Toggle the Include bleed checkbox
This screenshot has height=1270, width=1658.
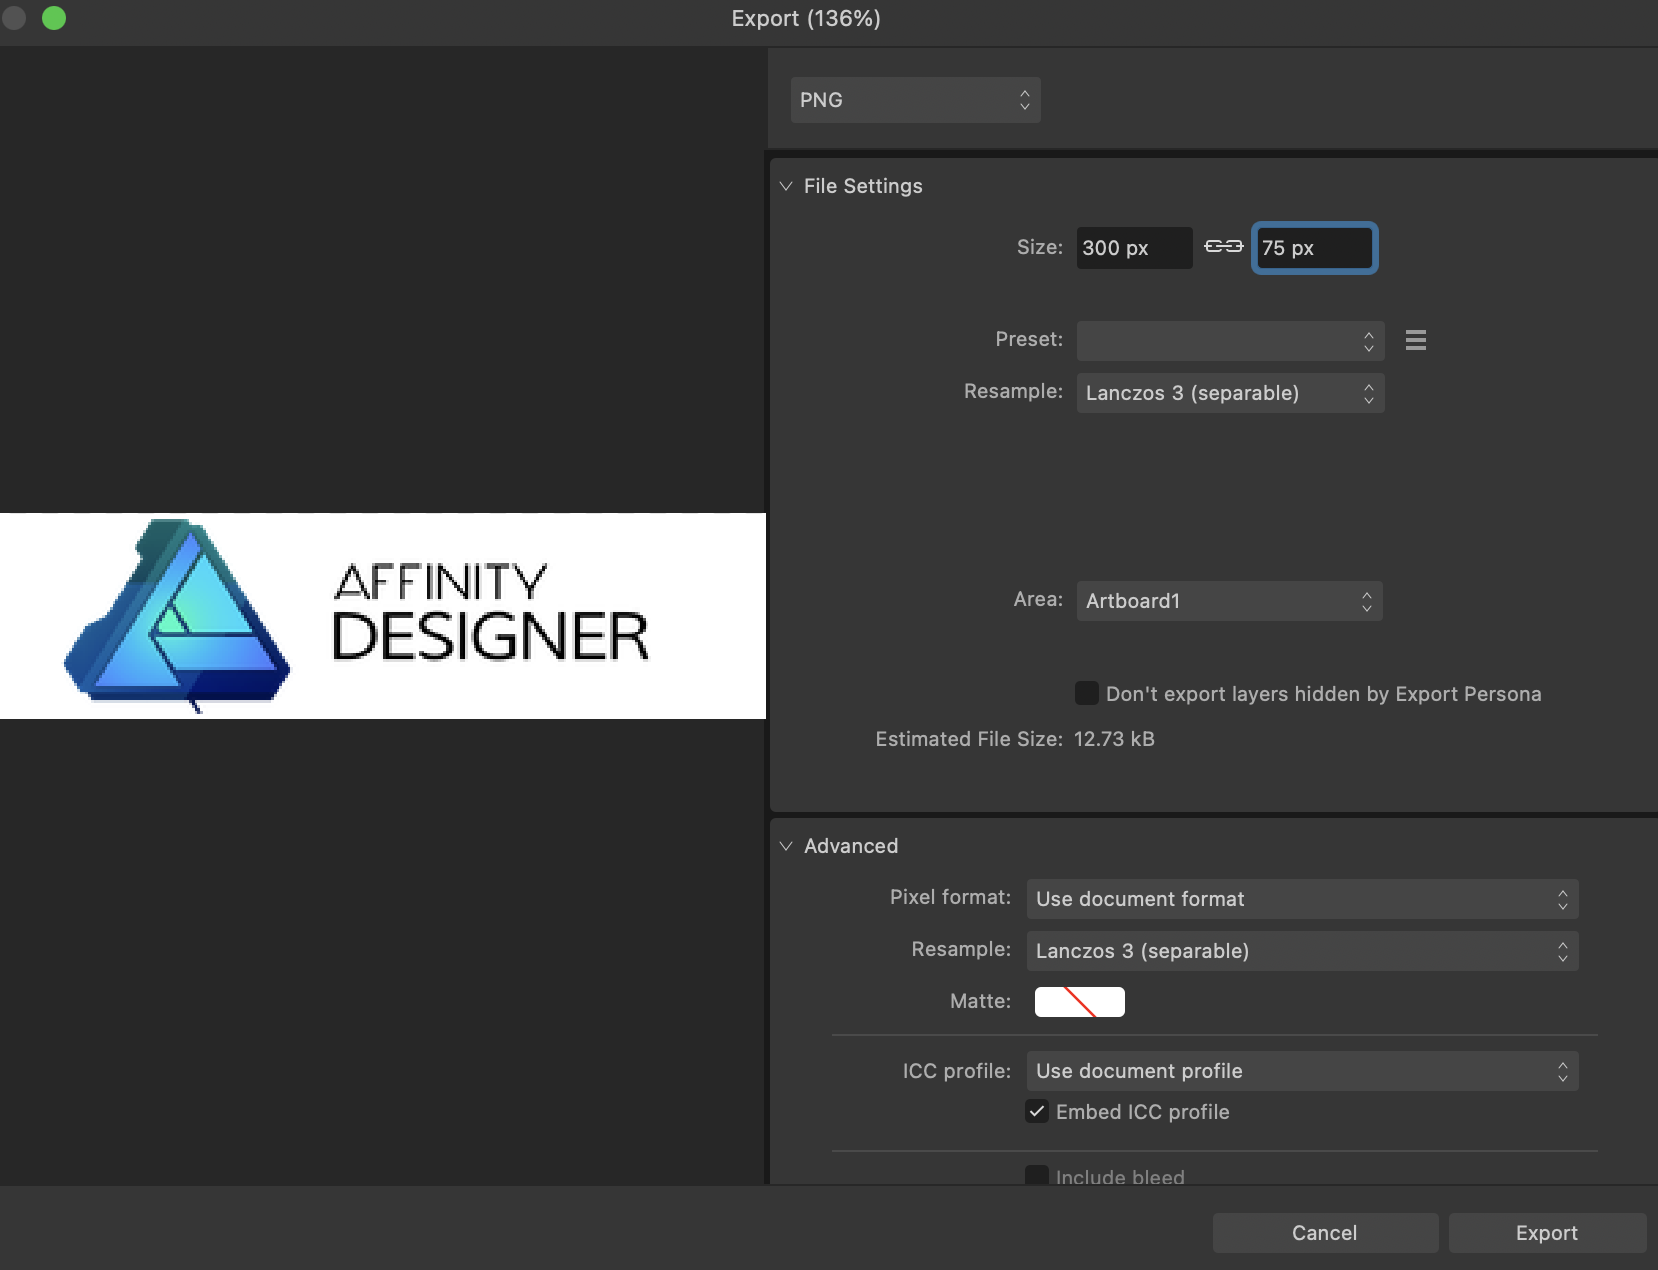tap(1037, 1176)
